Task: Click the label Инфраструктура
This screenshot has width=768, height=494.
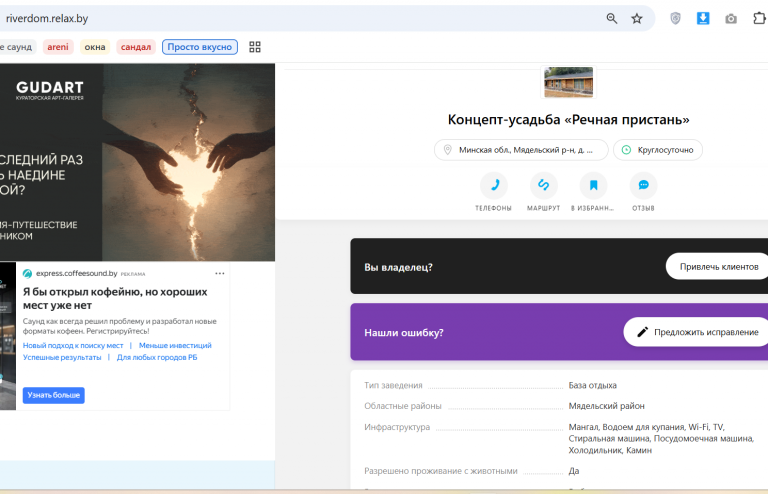Action: pos(397,427)
